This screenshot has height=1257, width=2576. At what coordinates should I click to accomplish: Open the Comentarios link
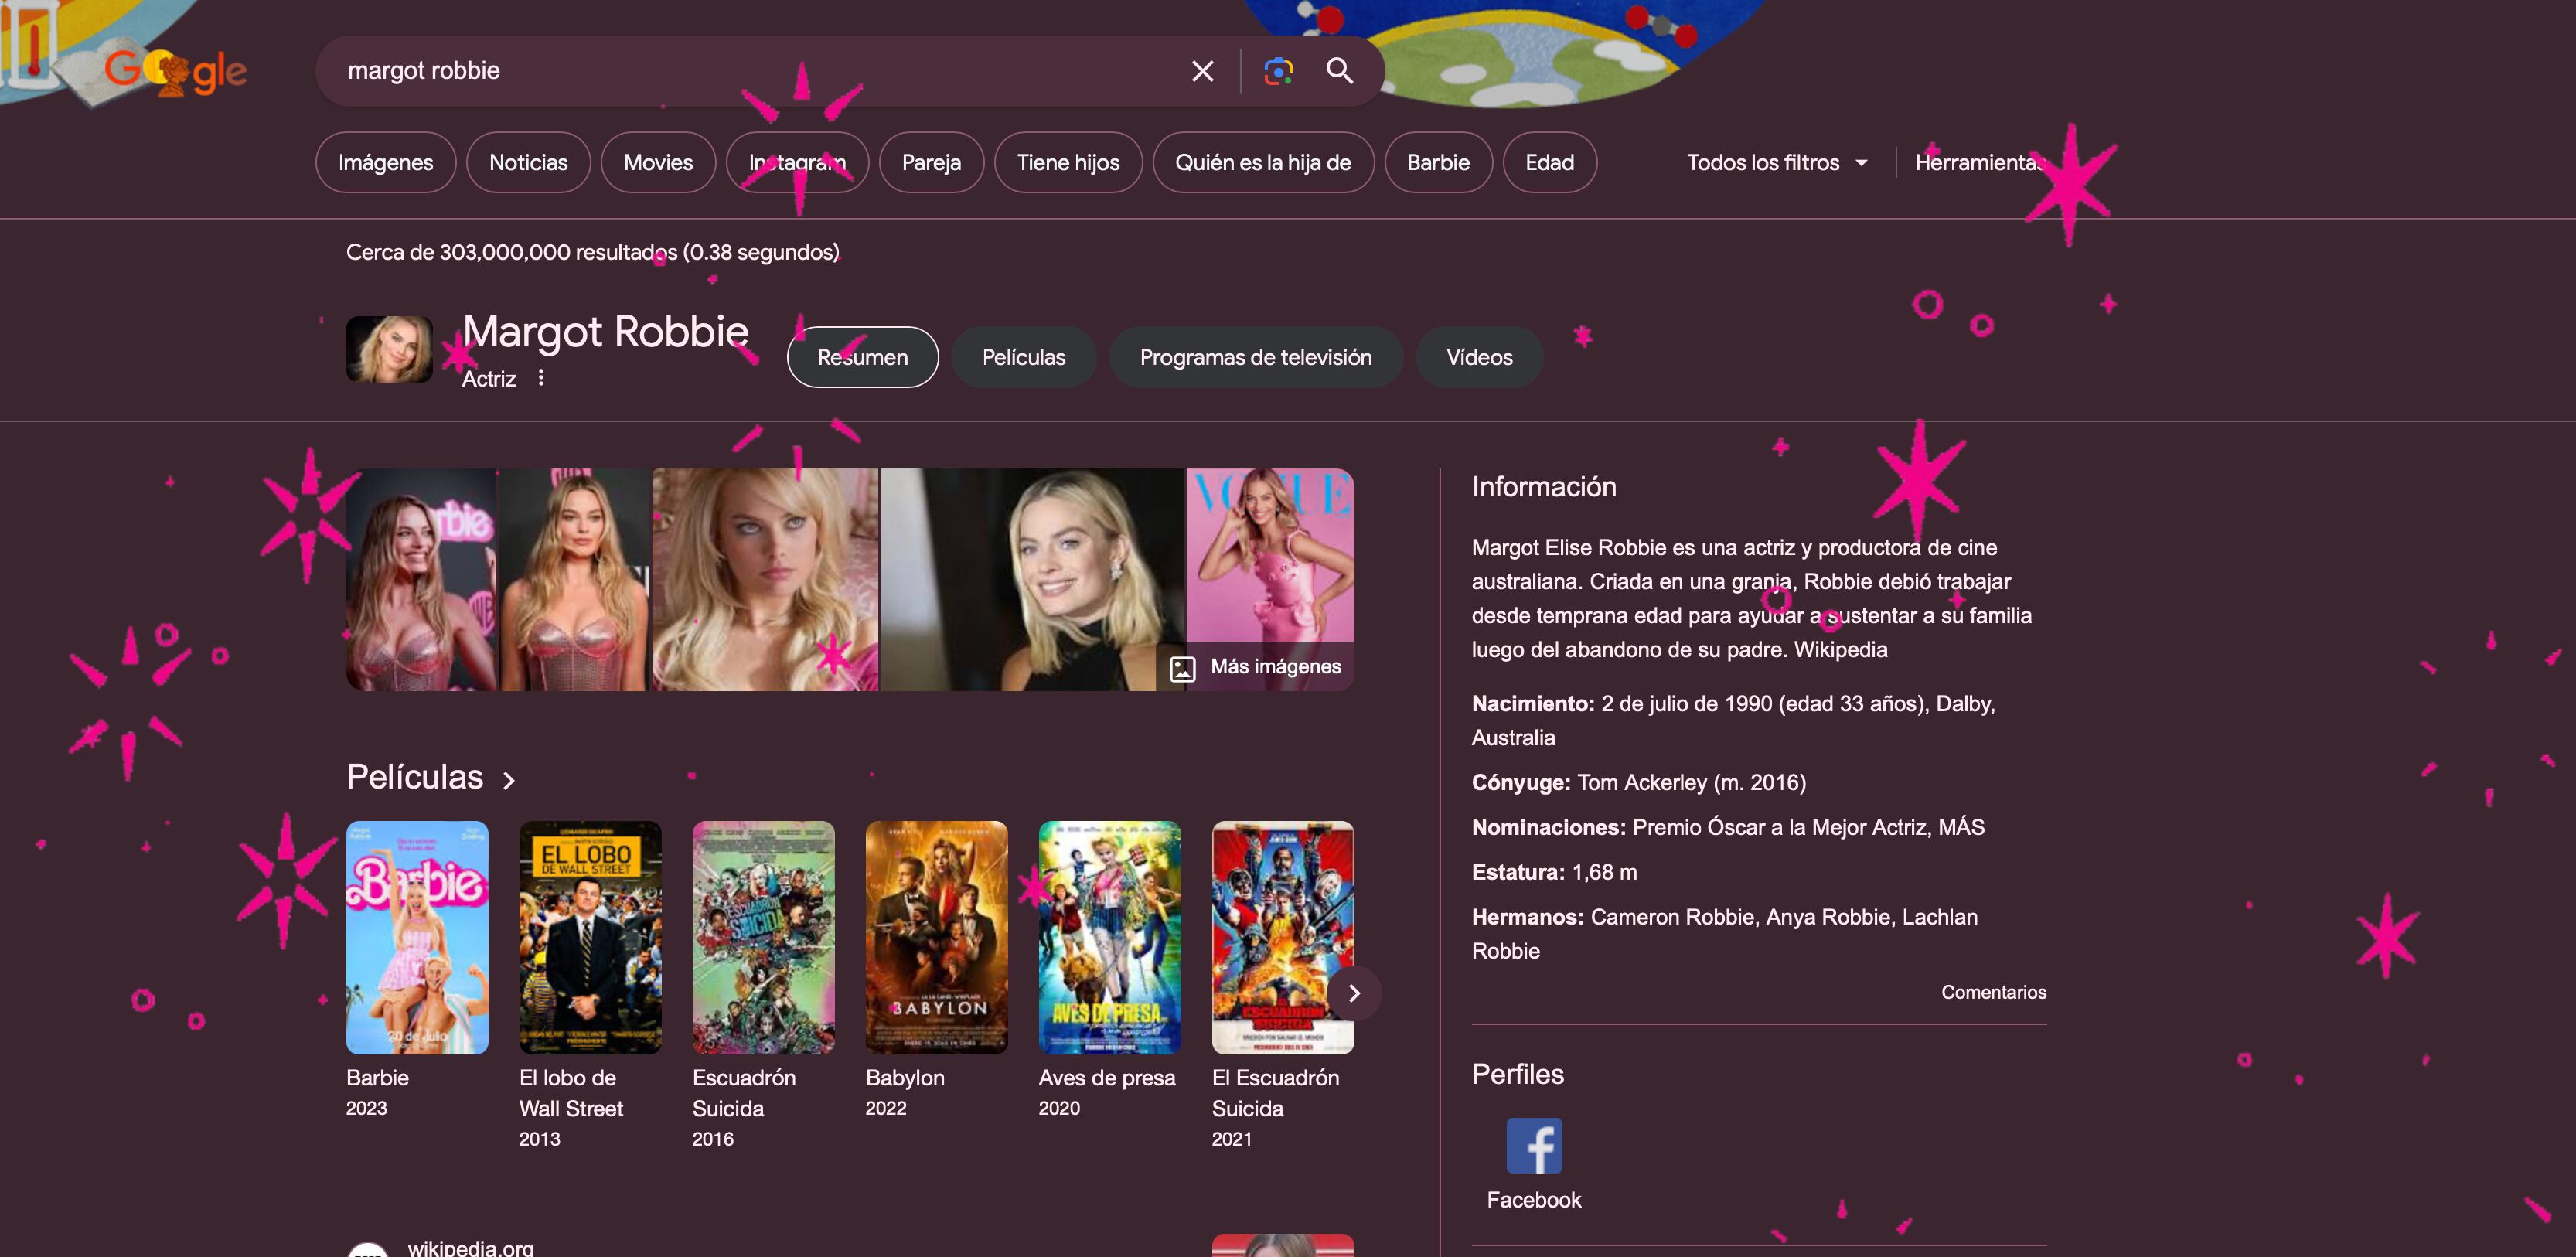click(1993, 992)
